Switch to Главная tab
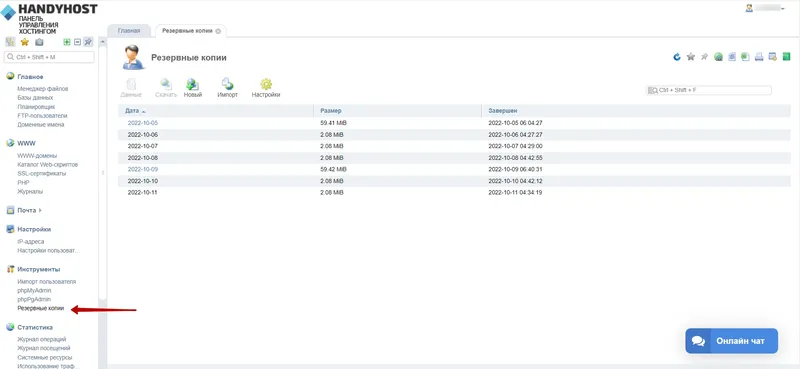This screenshot has height=369, width=800. [129, 31]
